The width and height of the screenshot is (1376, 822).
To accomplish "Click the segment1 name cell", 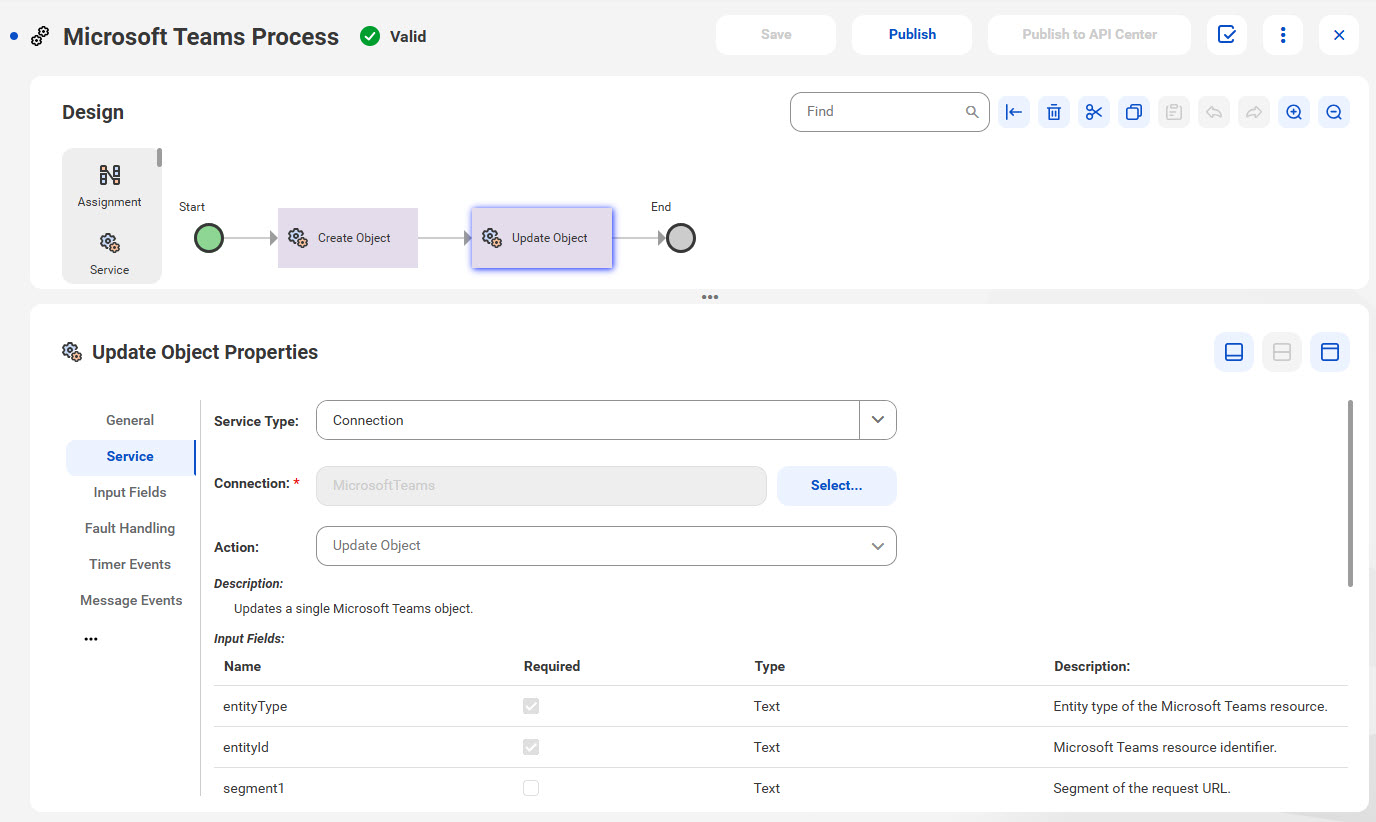I will [254, 788].
